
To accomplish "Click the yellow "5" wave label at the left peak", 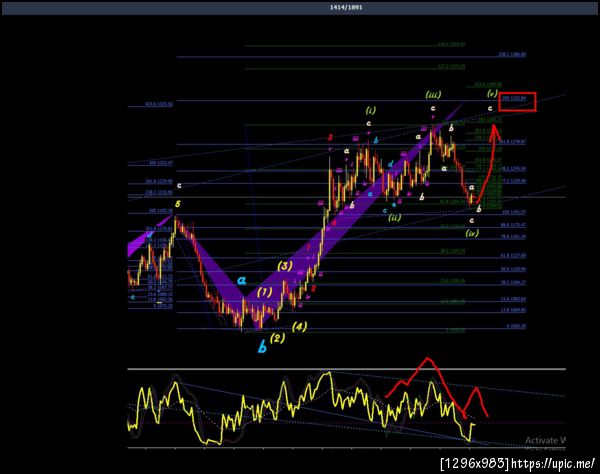I will [178, 204].
